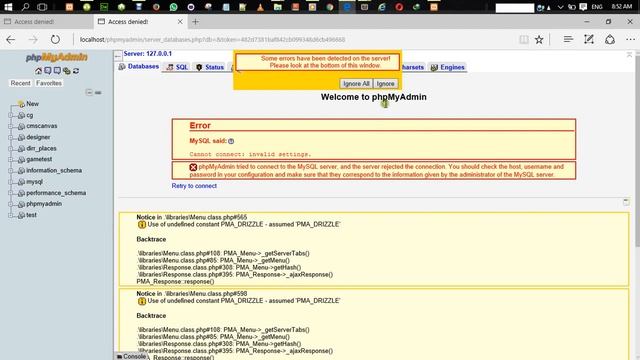Open Action Center notifications icon
Viewport: 640px width, 360px height.
click(584, 7)
